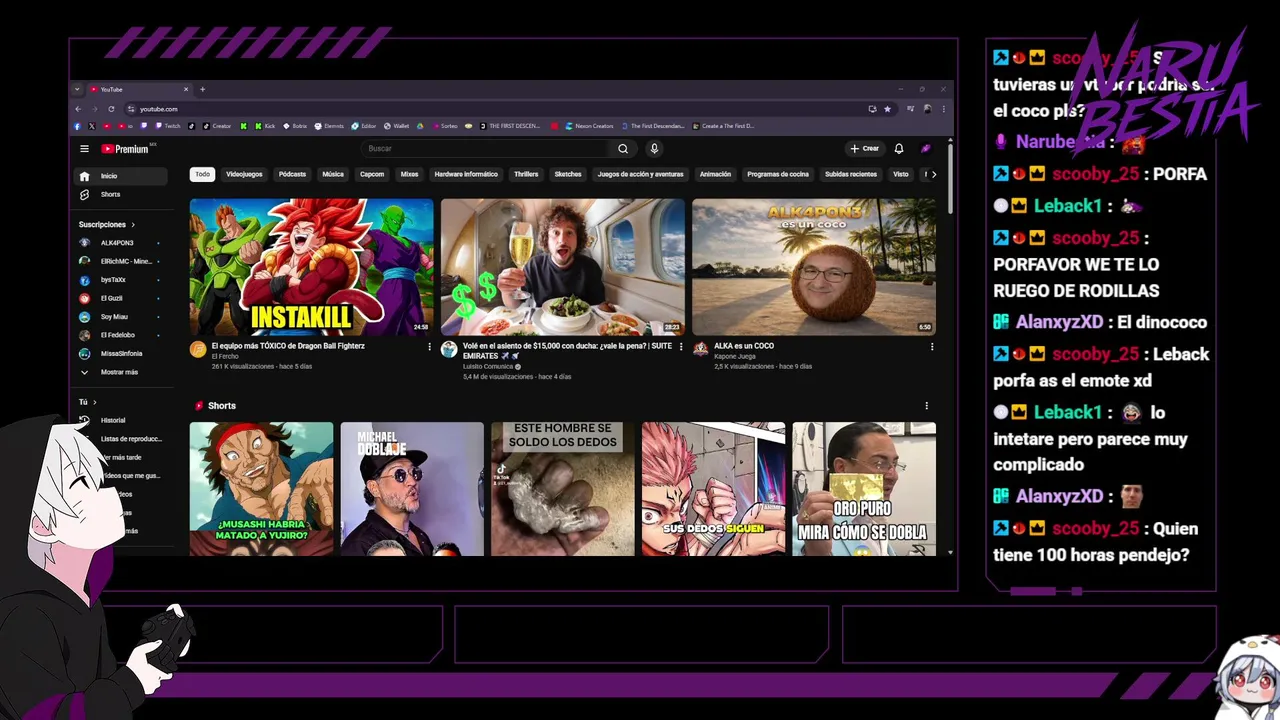Expand the tab search dropdown arrow
This screenshot has width=1280, height=720.
click(x=77, y=89)
